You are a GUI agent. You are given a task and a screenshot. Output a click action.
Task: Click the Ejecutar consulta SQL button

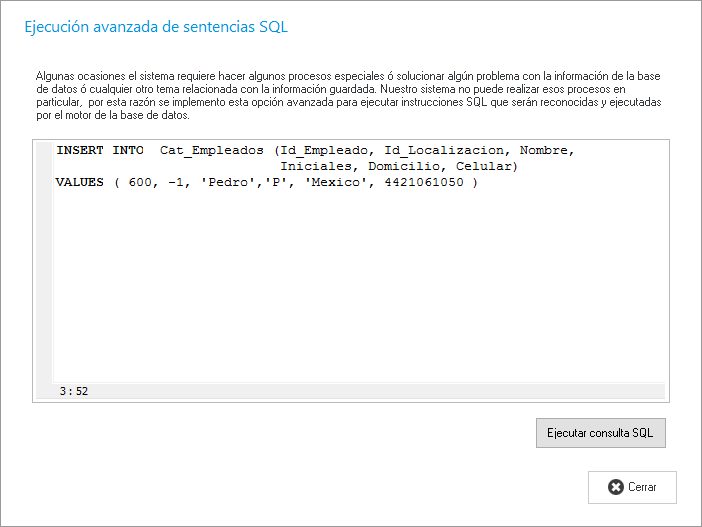coord(600,433)
